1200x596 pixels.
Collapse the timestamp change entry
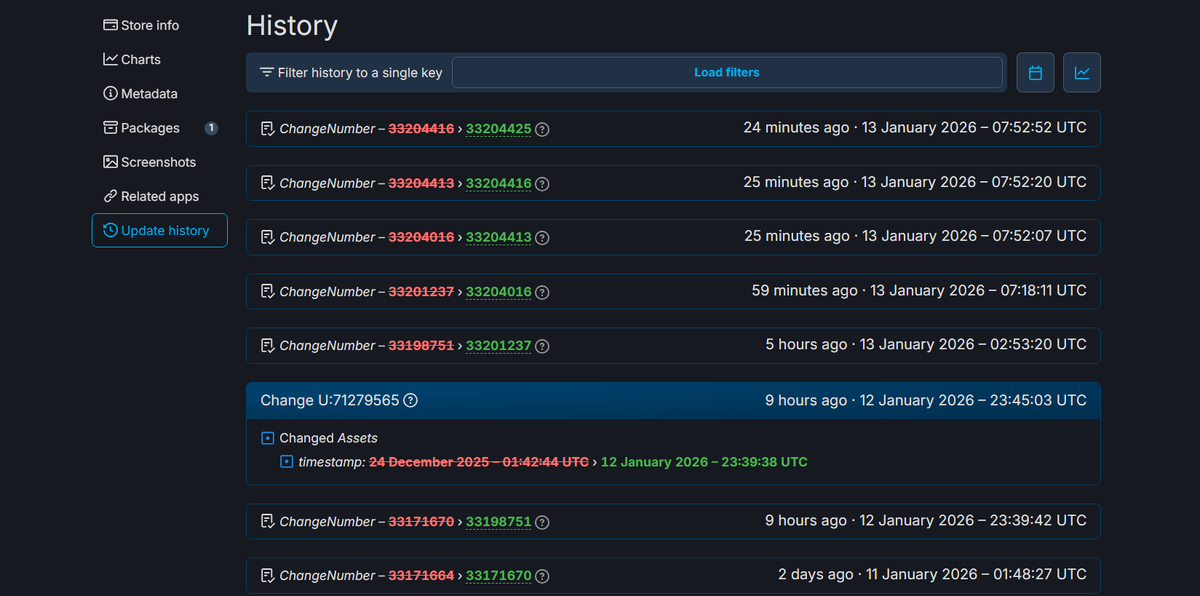(x=287, y=462)
